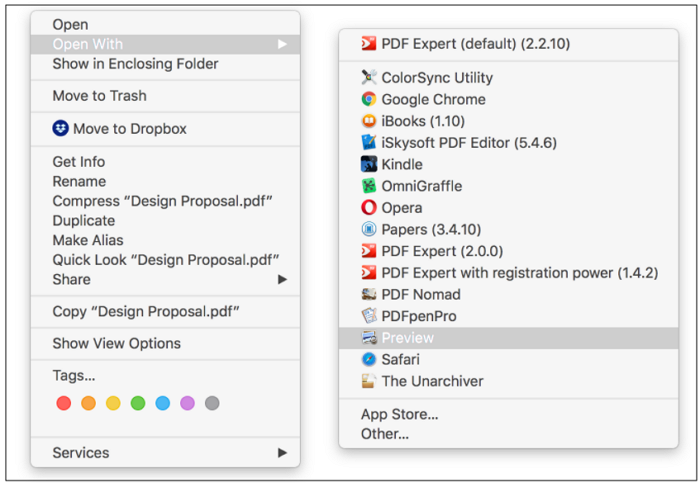Pick the Kindle app icon
Image resolution: width=700 pixels, height=483 pixels.
(369, 164)
